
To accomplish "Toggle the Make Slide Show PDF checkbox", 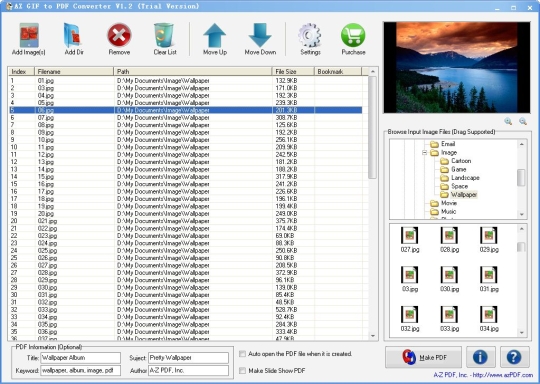I will pos(242,371).
